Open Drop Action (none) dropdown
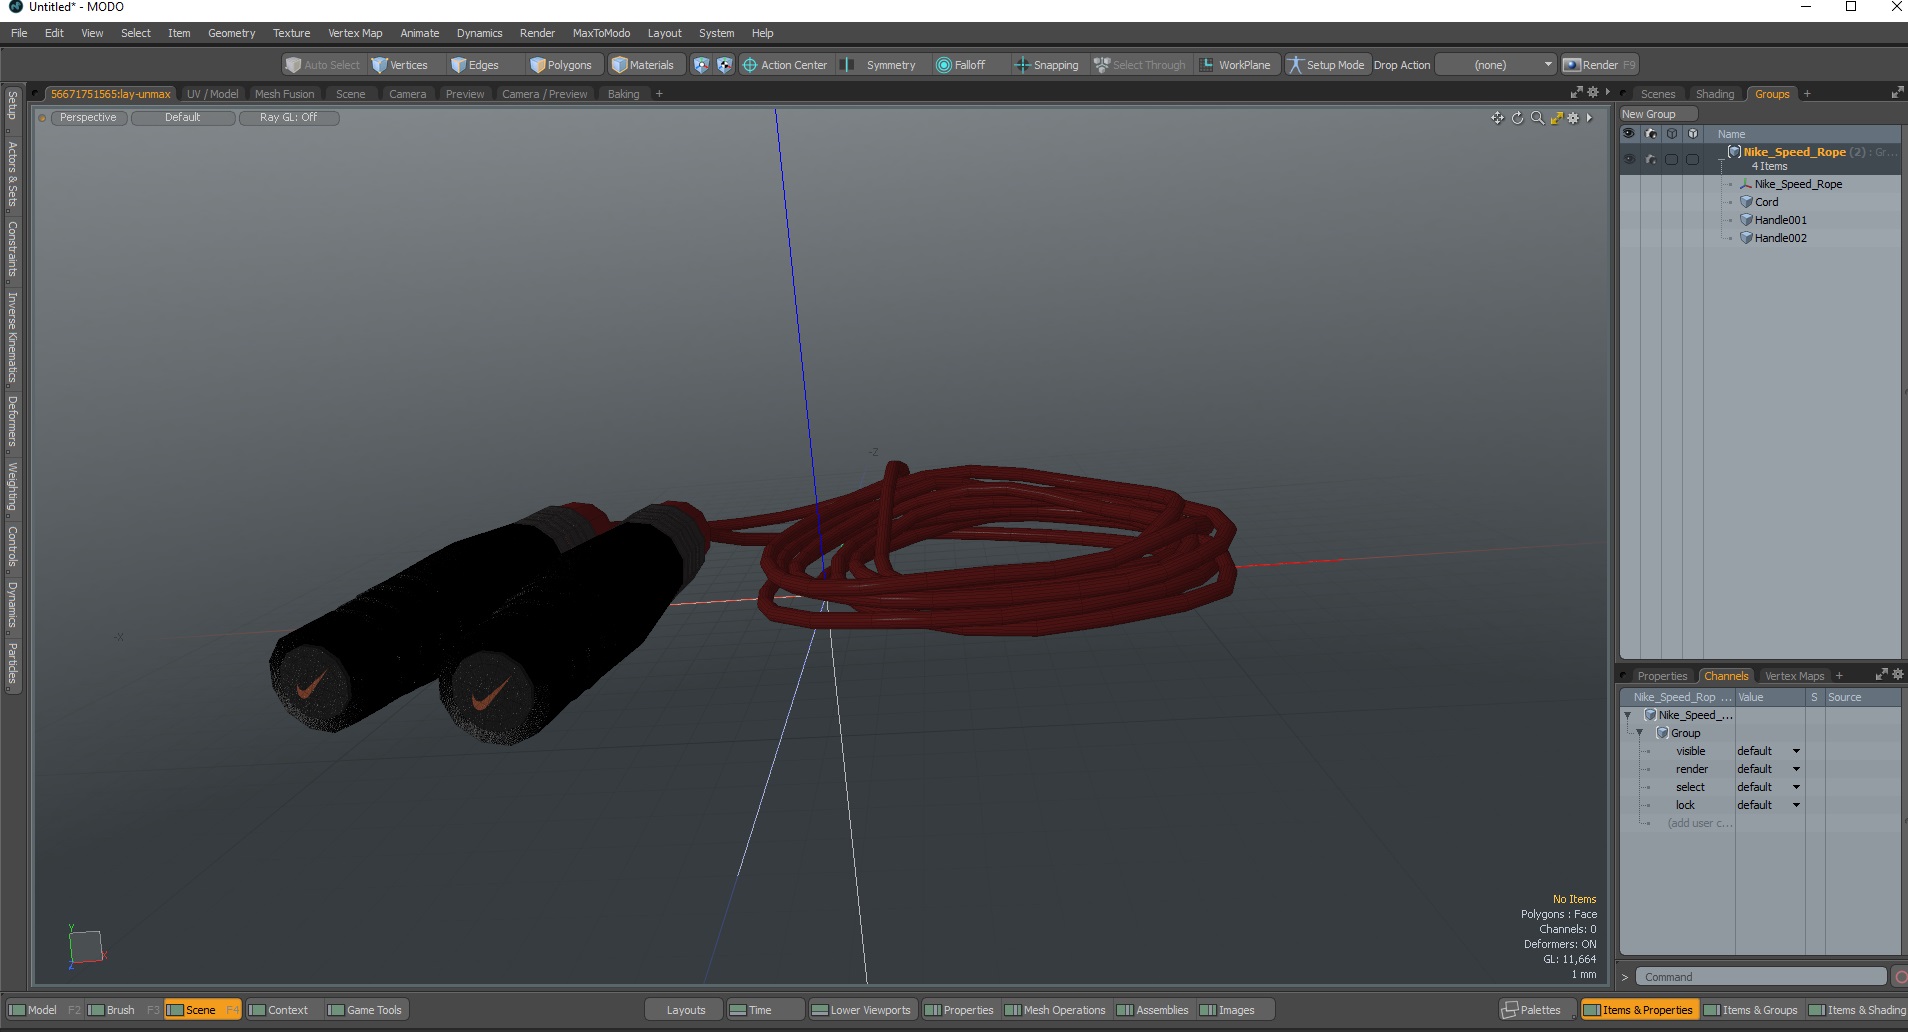Screen dimensions: 1908x1032 pyautogui.click(x=1495, y=65)
